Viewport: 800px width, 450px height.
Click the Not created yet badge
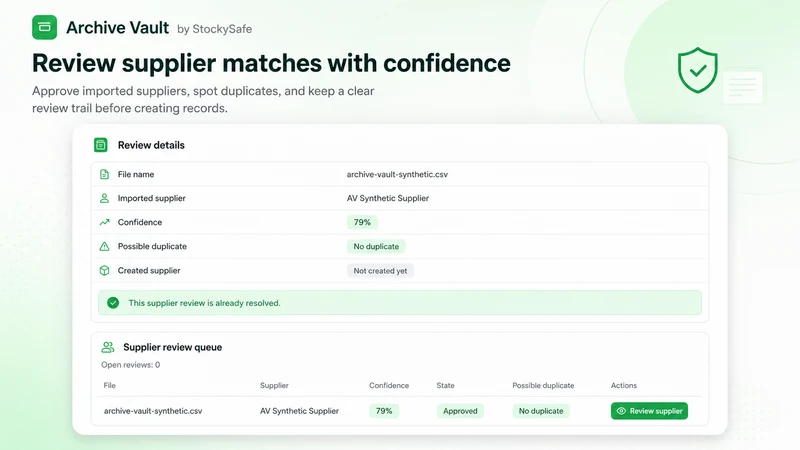click(x=380, y=271)
